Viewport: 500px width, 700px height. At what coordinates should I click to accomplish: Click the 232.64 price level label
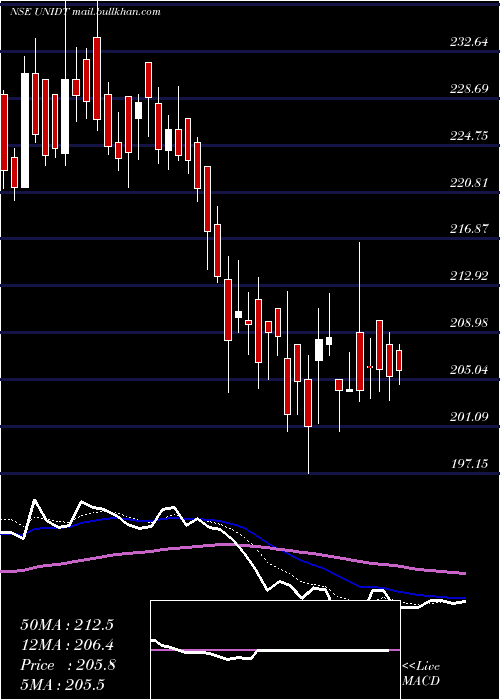pyautogui.click(x=469, y=43)
